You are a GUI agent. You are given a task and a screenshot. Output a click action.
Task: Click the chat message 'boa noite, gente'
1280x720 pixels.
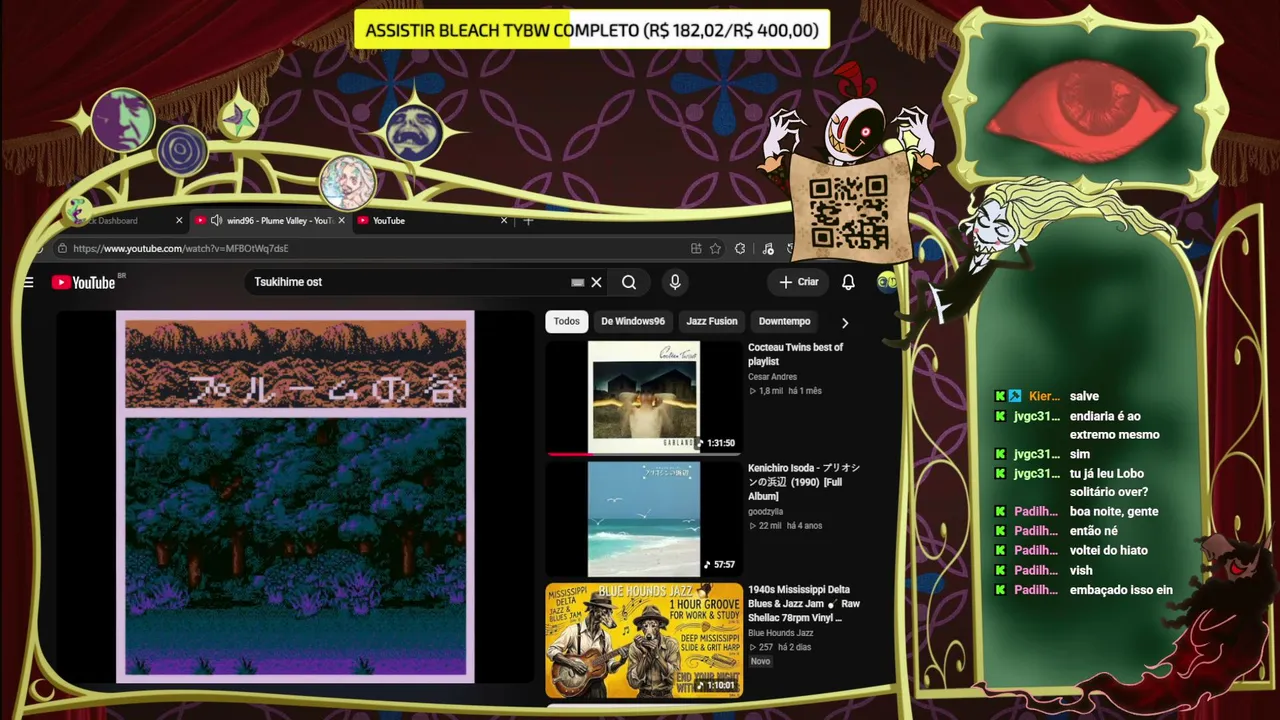[1114, 511]
